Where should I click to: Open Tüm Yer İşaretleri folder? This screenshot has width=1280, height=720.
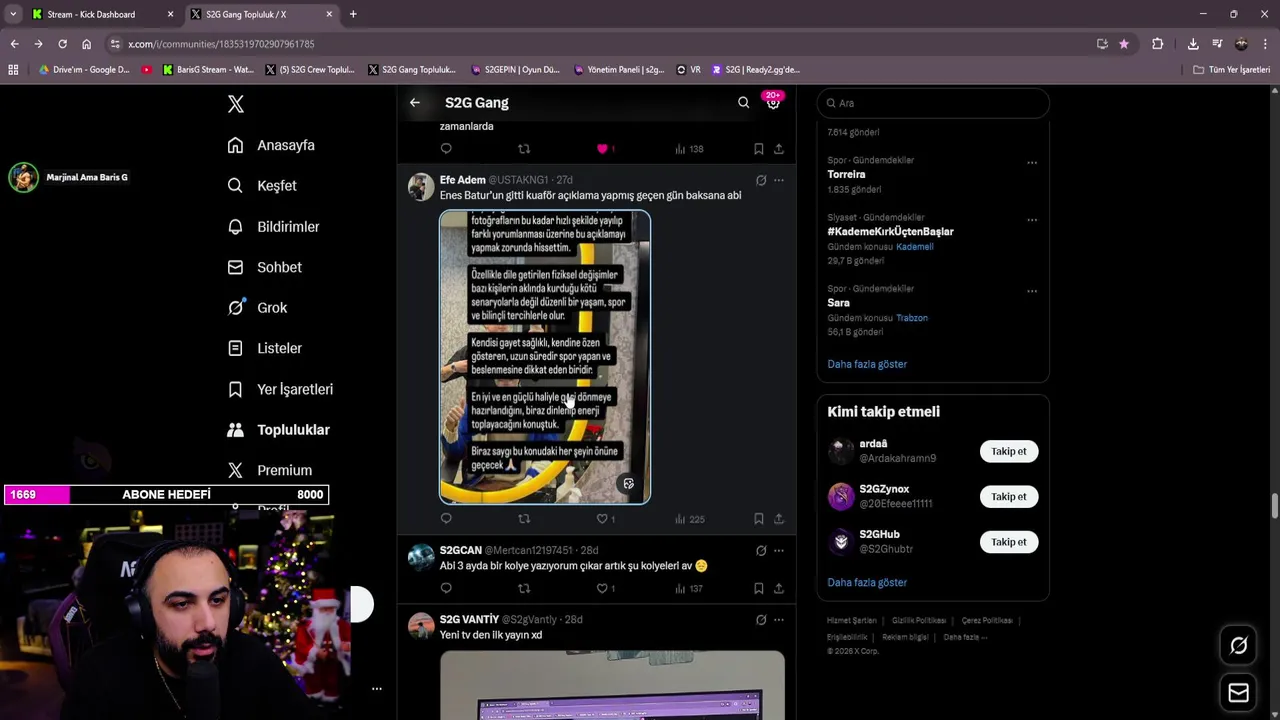(x=1232, y=70)
